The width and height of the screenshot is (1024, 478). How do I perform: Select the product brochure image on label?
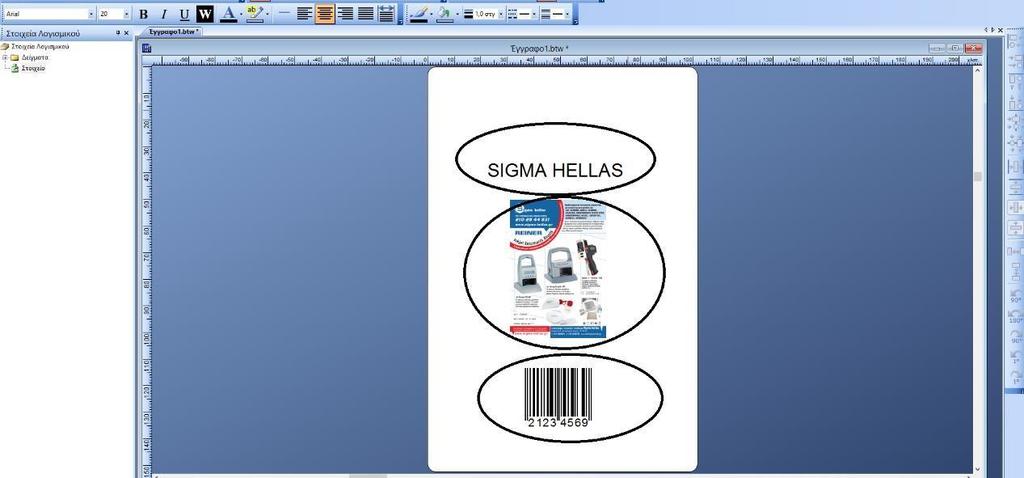click(558, 269)
